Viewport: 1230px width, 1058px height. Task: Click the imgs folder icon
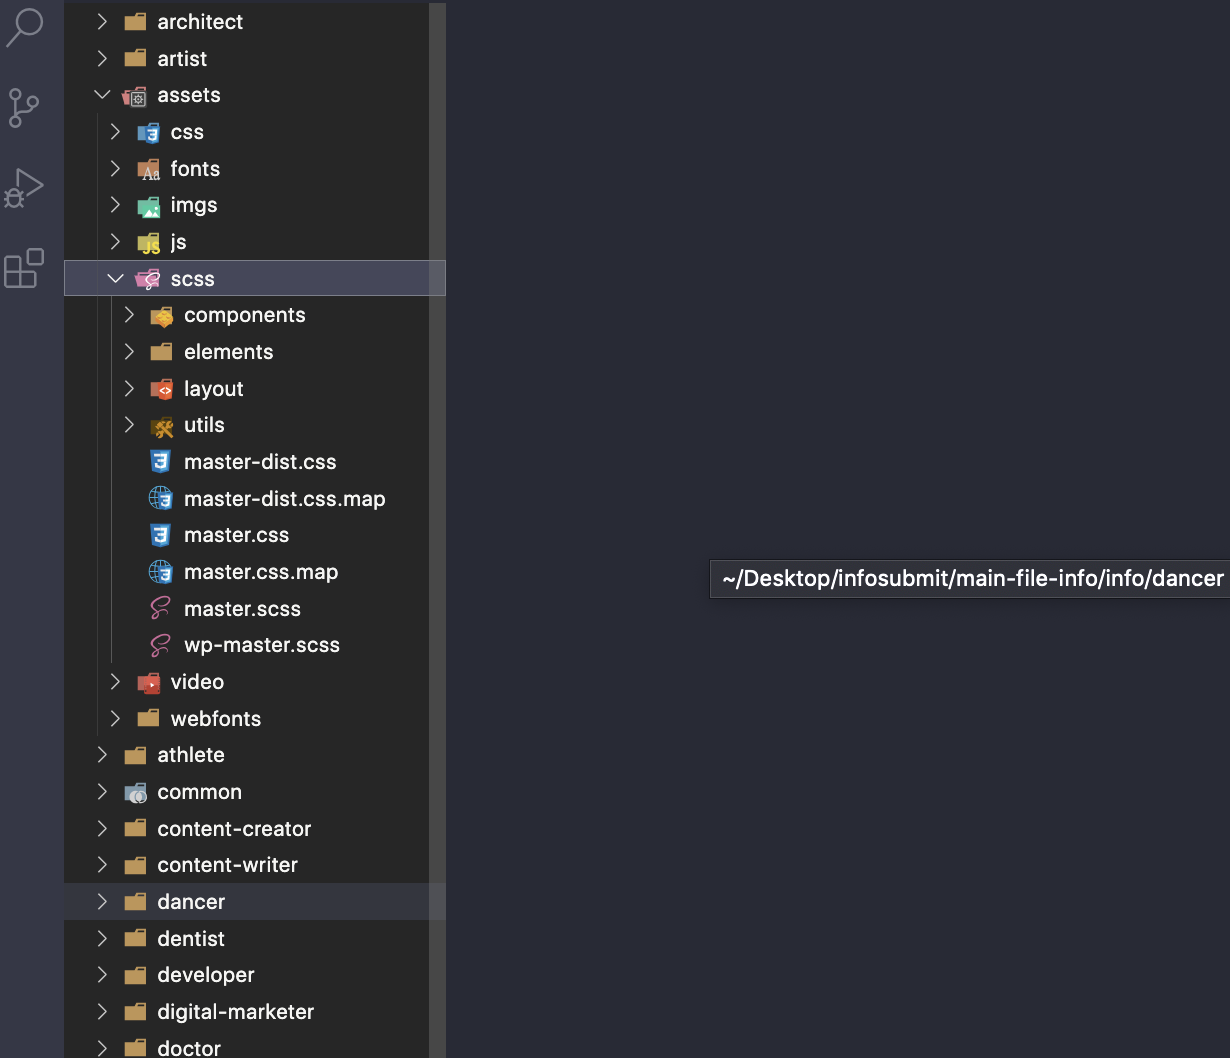148,205
